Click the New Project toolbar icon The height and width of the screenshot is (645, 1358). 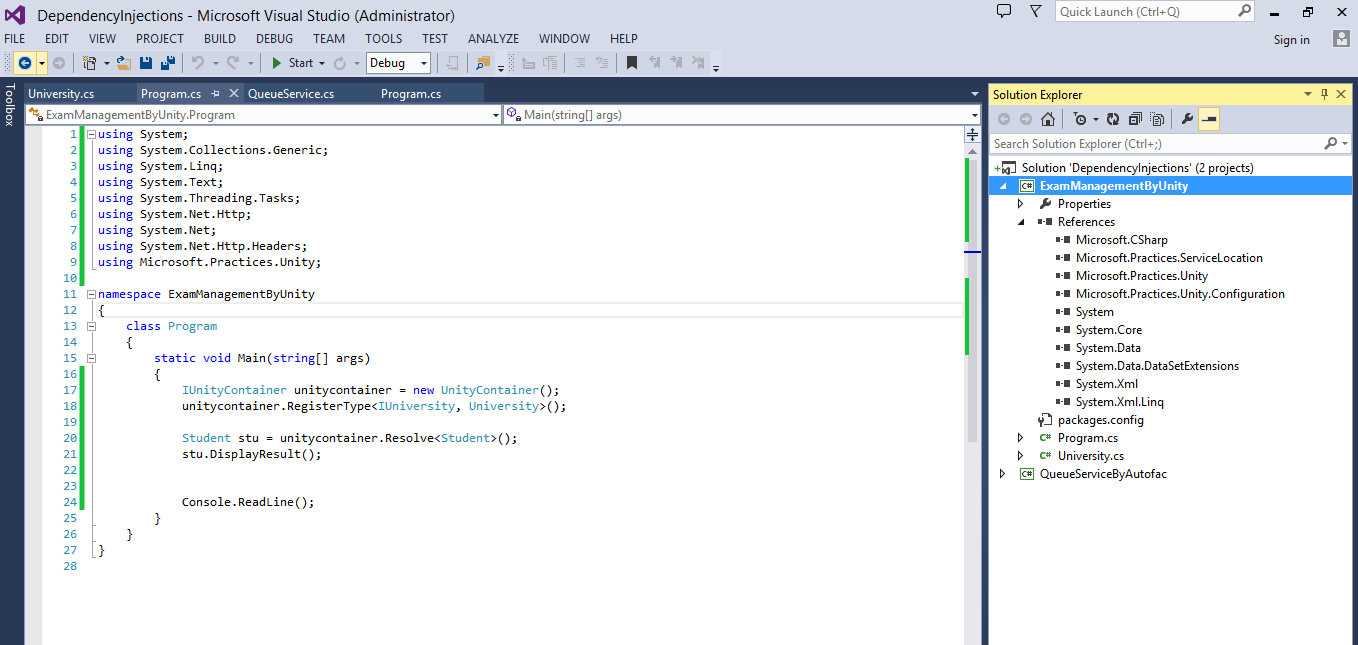click(x=90, y=63)
